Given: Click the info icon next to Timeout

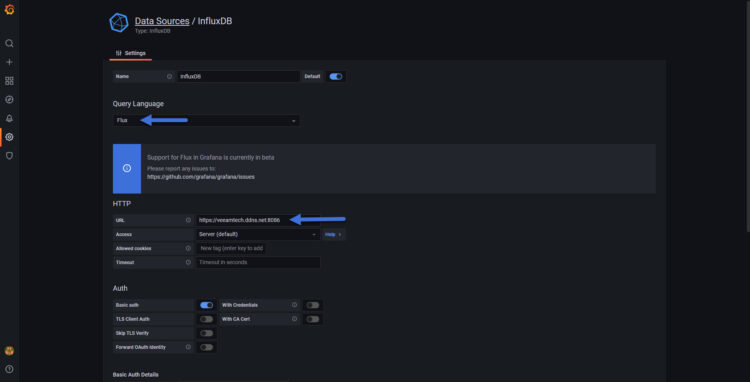Looking at the screenshot, I should click(188, 262).
